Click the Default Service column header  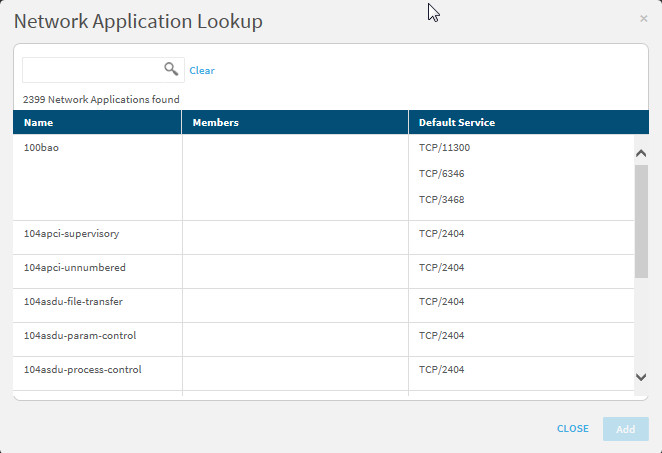pyautogui.click(x=457, y=122)
